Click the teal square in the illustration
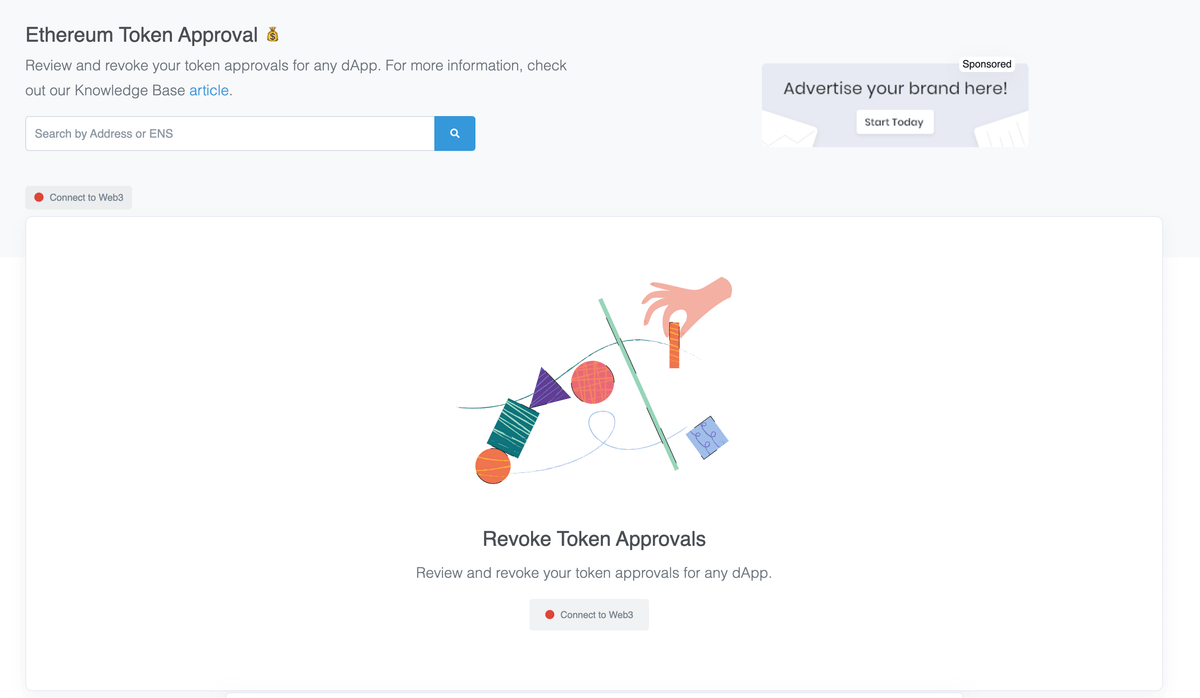 513,427
